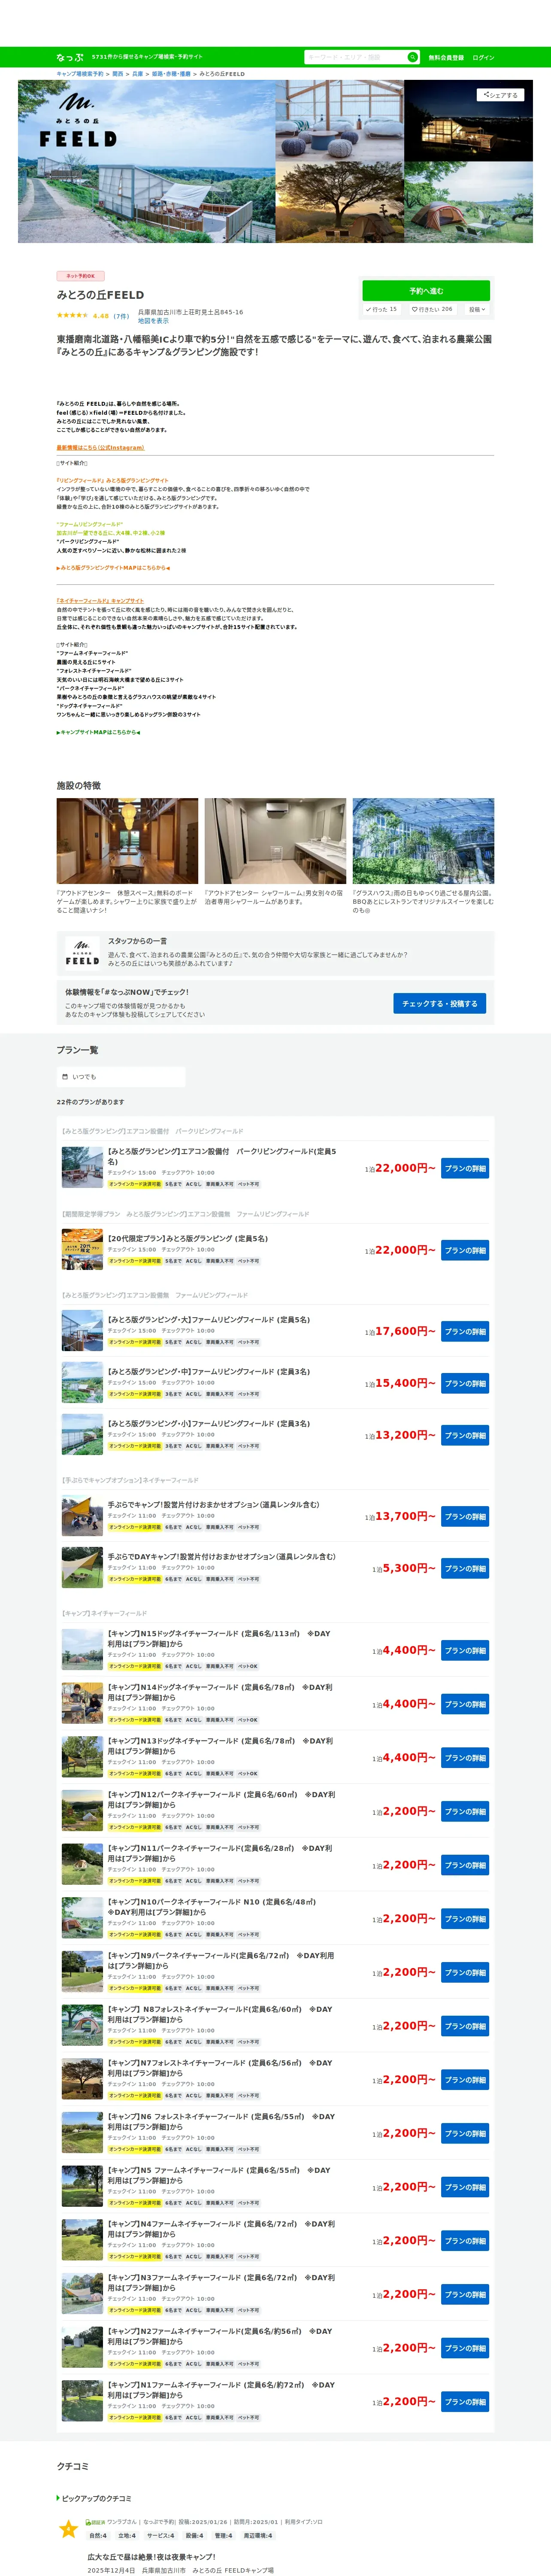The image size is (551, 2576).
Task: Open plan details for N4ファームネイチャーフィールド
Action: pyautogui.click(x=465, y=2241)
